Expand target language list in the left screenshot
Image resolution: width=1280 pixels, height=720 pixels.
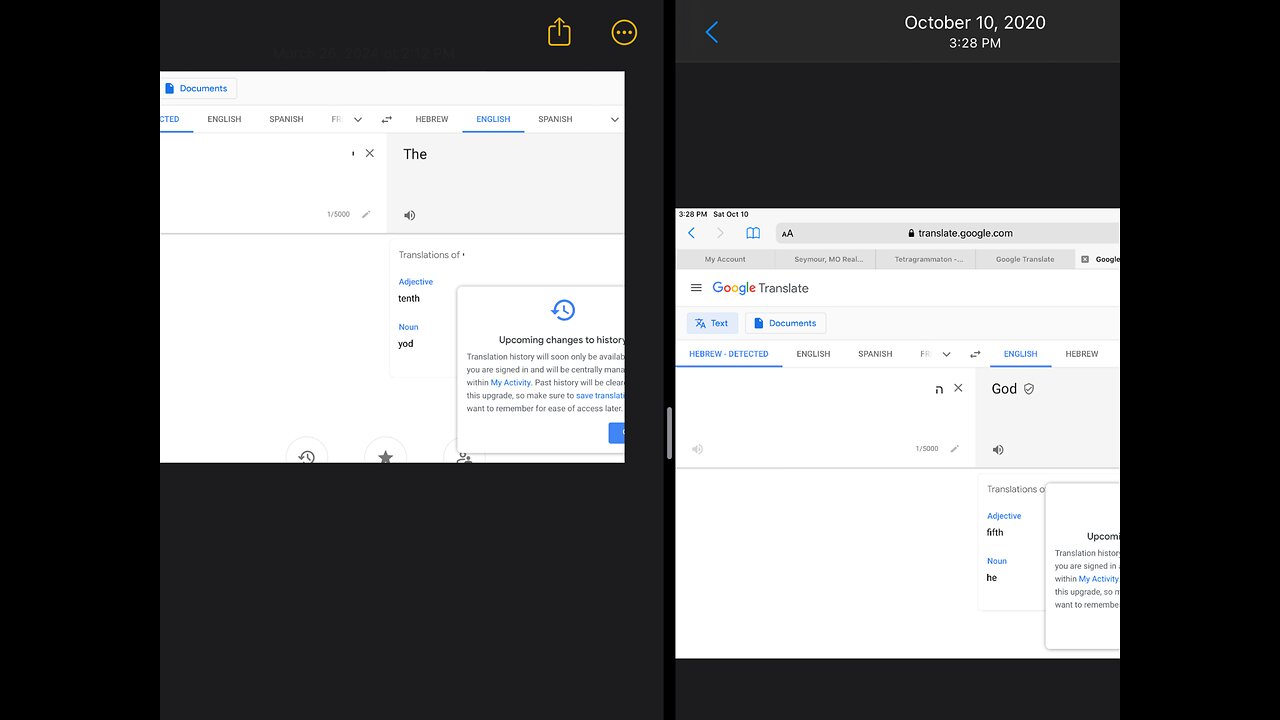coord(615,119)
